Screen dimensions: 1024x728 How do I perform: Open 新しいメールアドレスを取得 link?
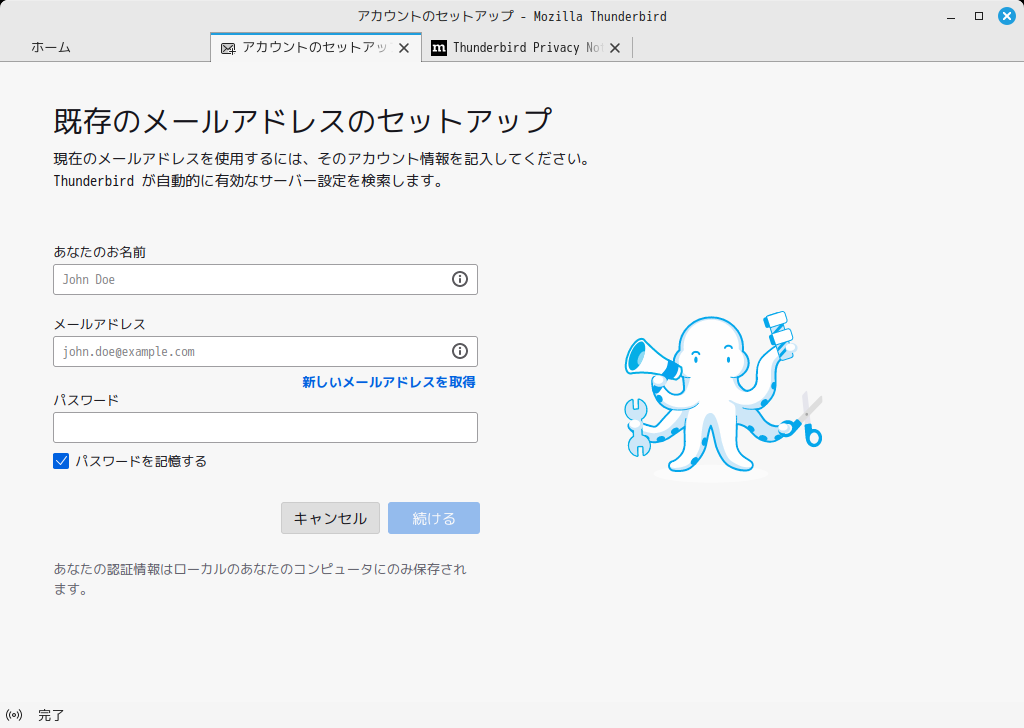click(x=389, y=382)
